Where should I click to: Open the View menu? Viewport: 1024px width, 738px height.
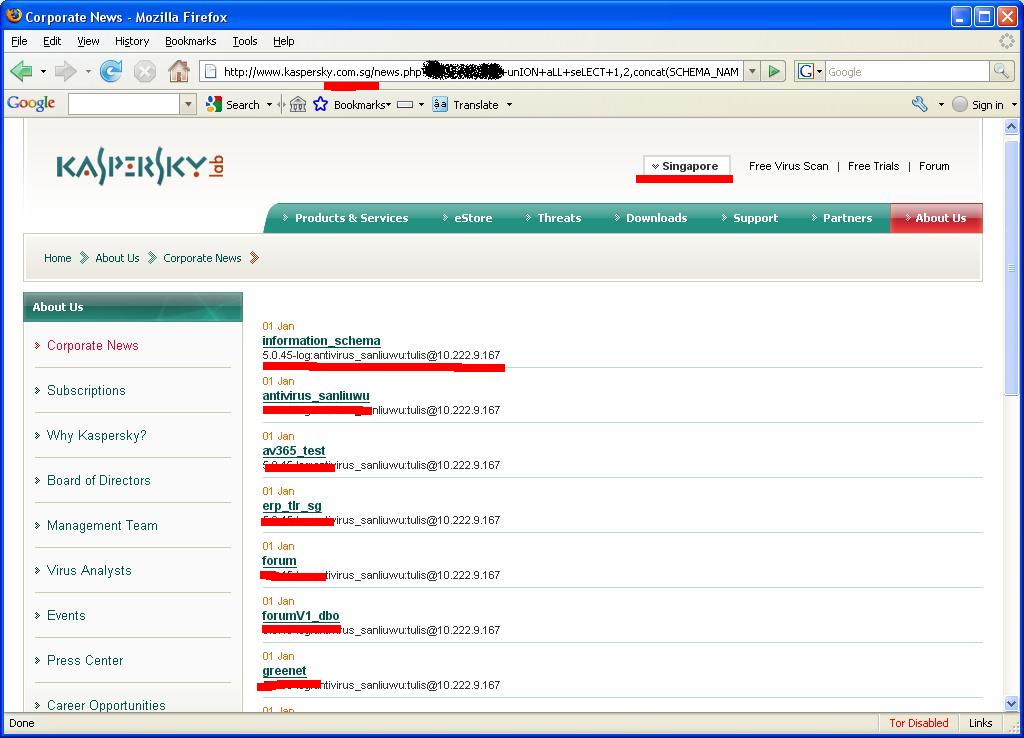pos(88,40)
